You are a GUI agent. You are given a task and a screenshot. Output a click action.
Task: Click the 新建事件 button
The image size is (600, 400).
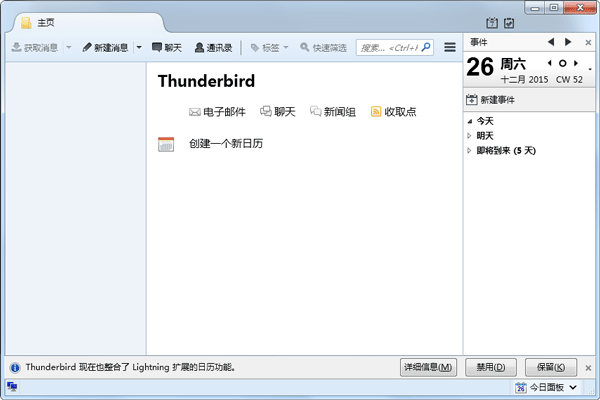coord(491,100)
